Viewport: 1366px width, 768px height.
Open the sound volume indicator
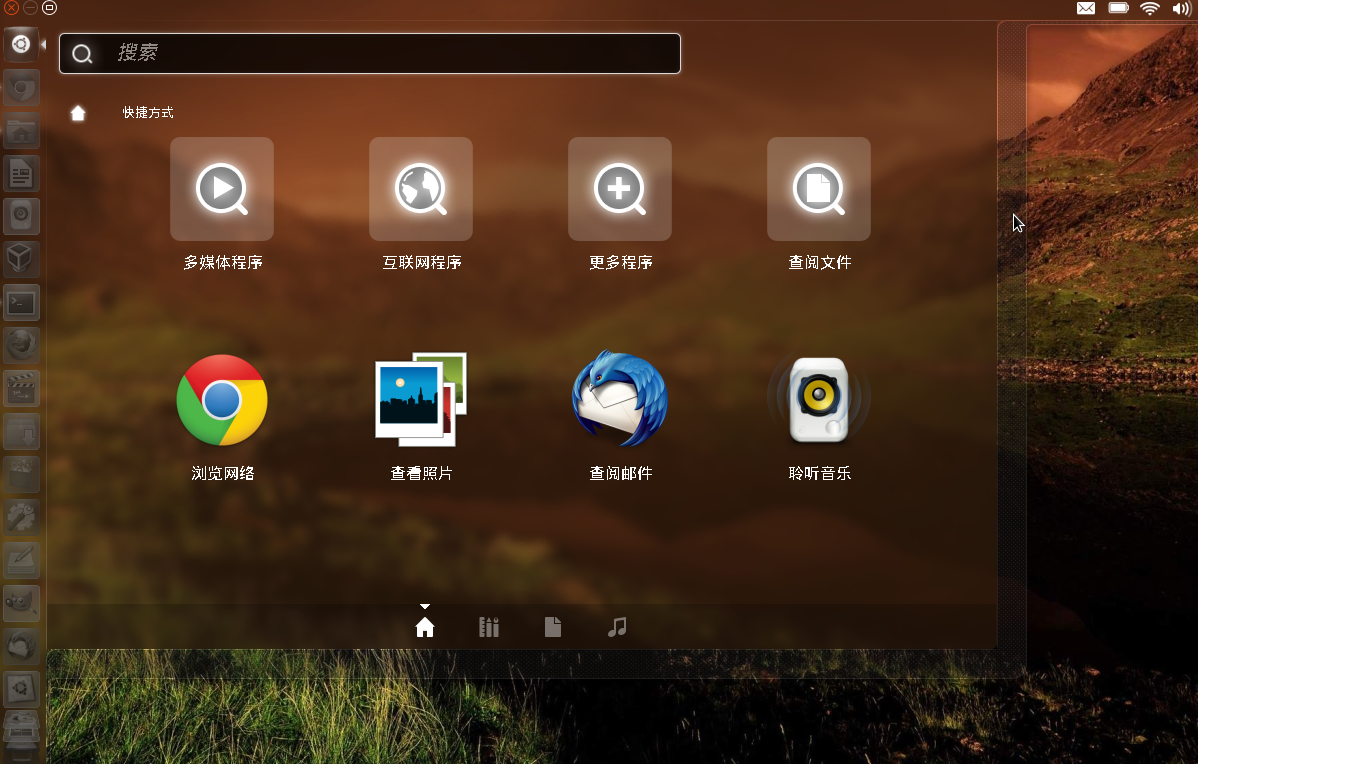(1181, 8)
